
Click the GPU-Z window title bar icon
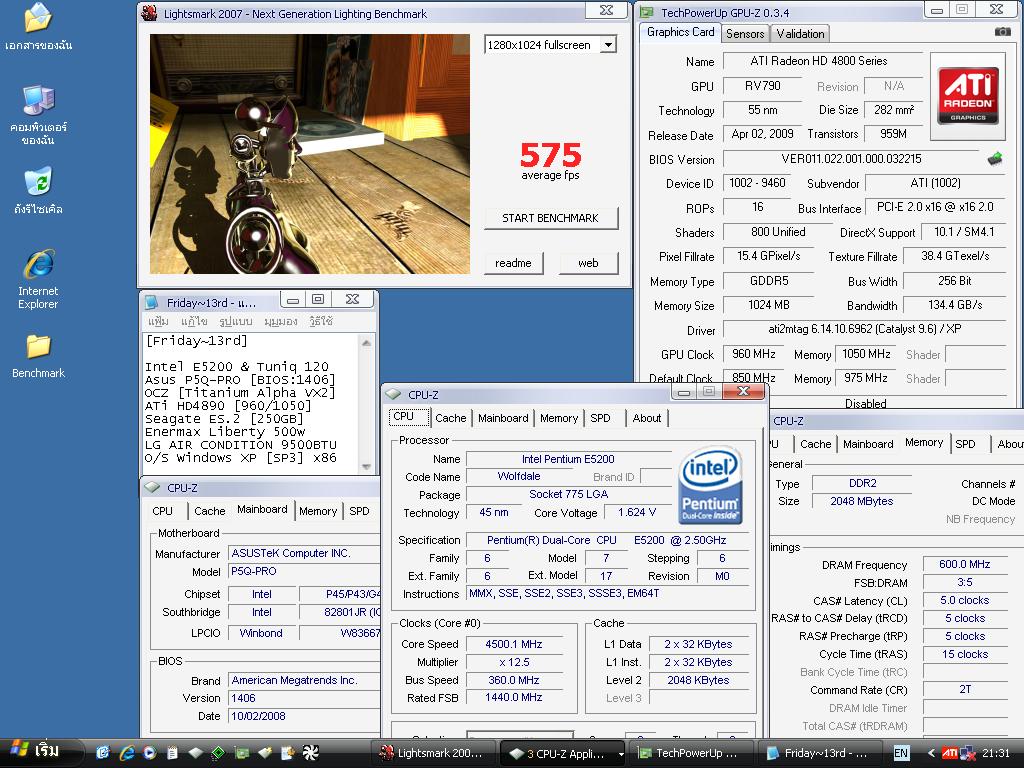pyautogui.click(x=647, y=12)
